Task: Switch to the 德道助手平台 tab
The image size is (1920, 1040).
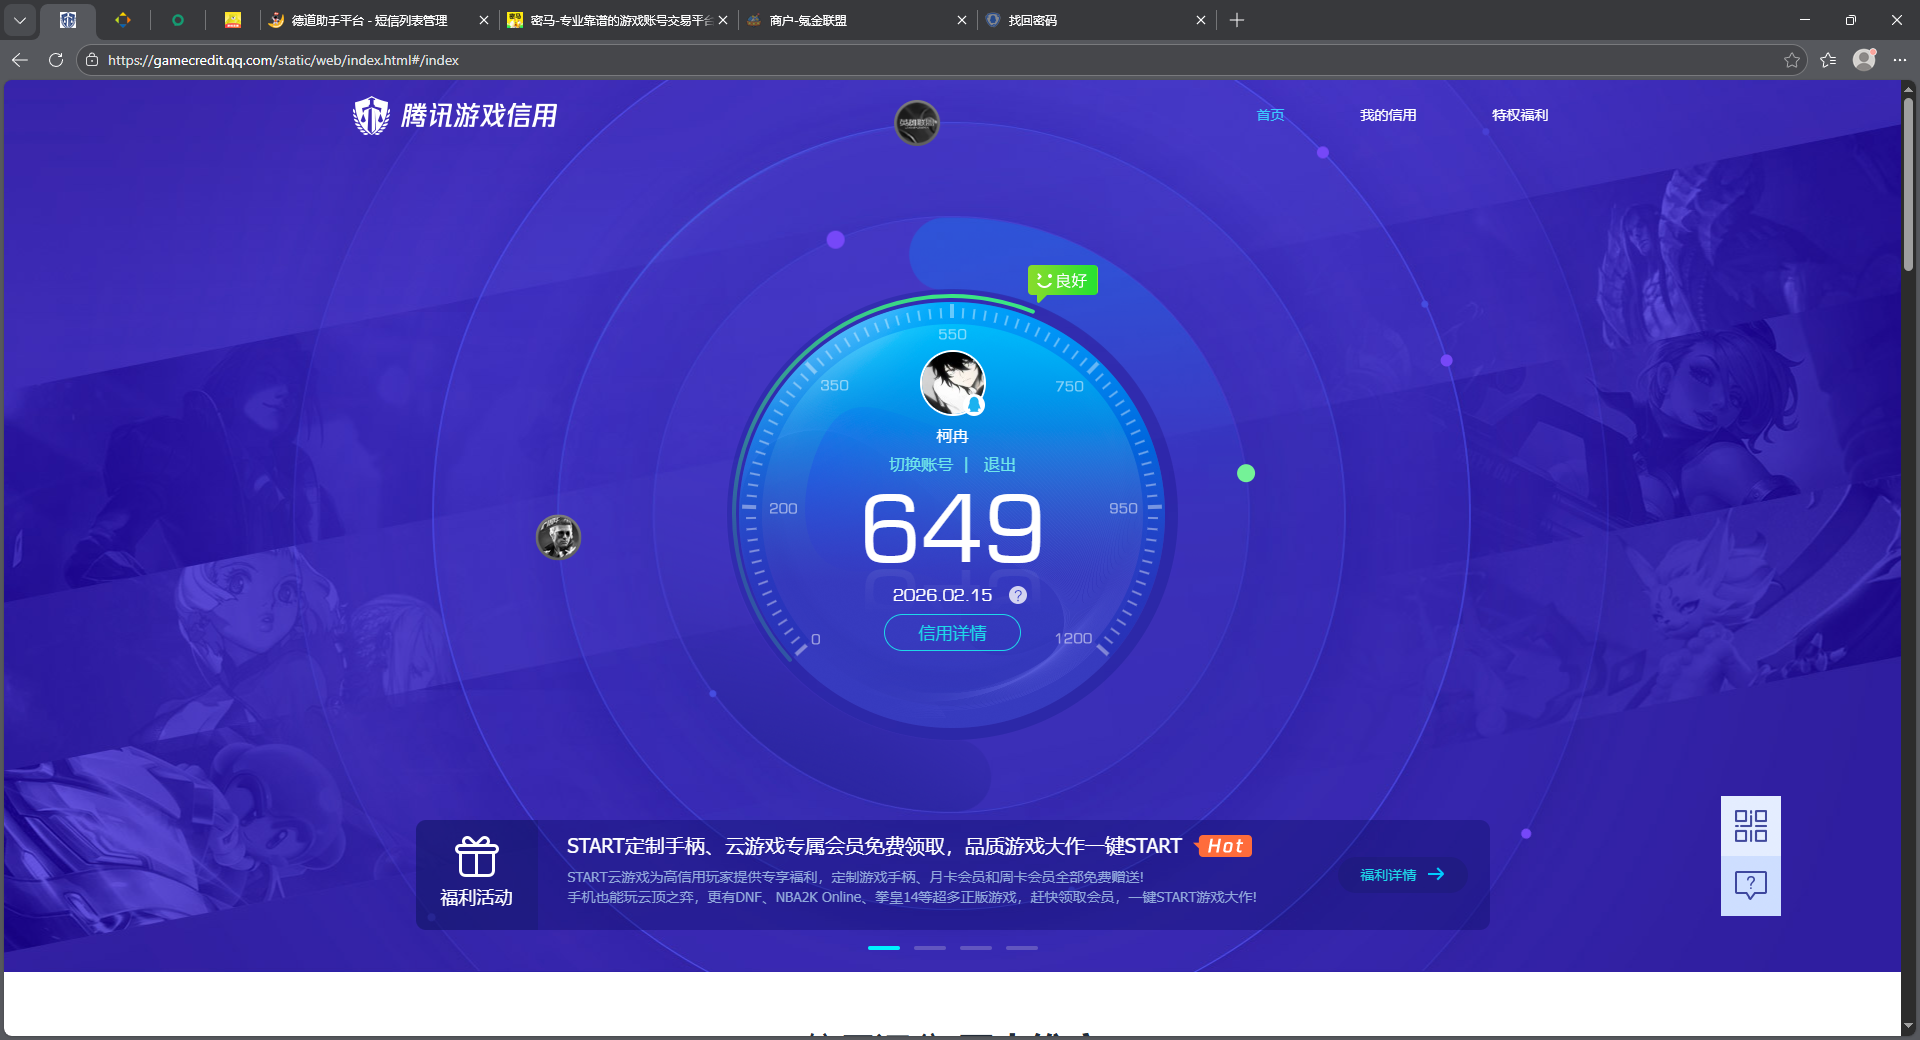Action: click(x=370, y=20)
